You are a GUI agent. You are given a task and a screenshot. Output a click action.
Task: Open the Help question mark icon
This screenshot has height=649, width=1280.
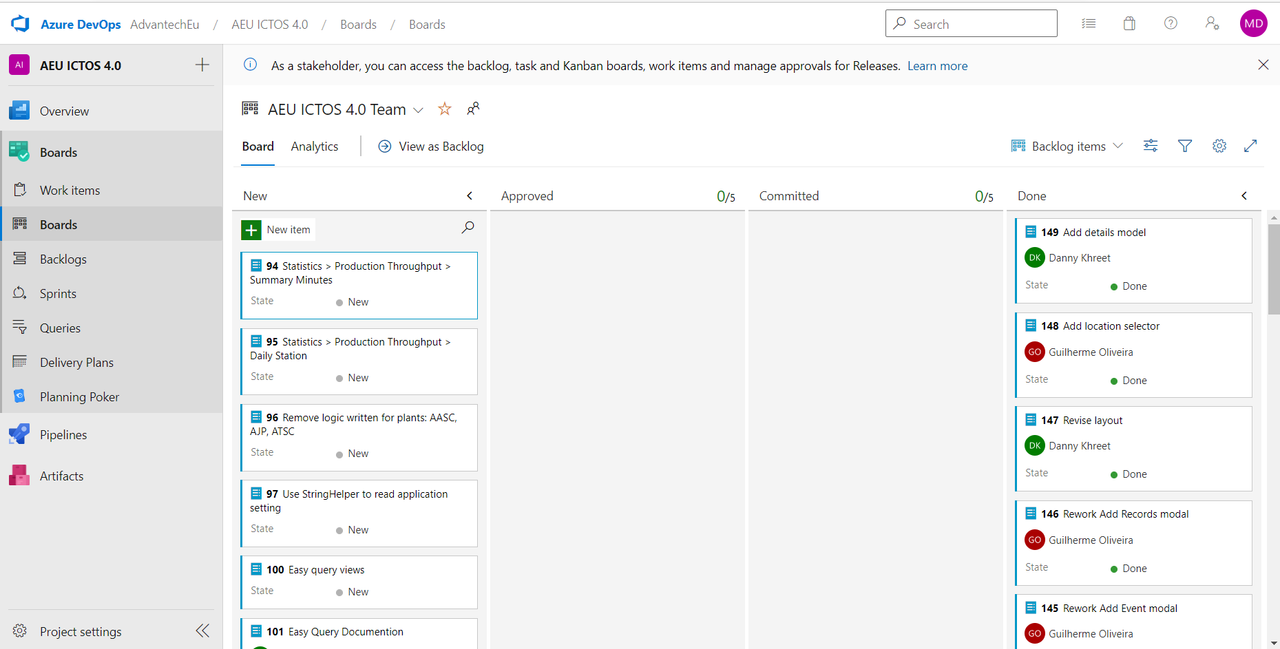(1170, 24)
